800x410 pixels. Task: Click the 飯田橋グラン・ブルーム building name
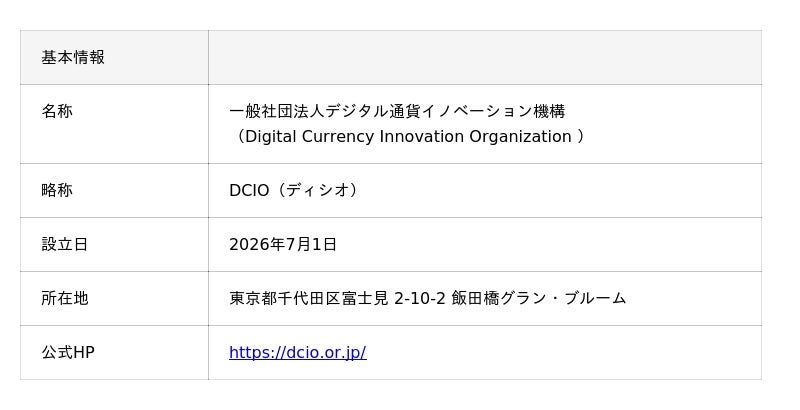tap(538, 298)
